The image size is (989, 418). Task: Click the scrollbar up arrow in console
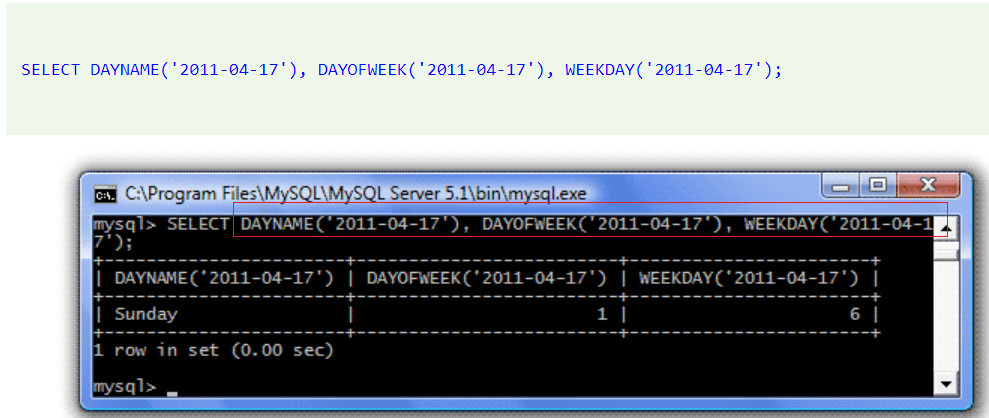point(945,228)
